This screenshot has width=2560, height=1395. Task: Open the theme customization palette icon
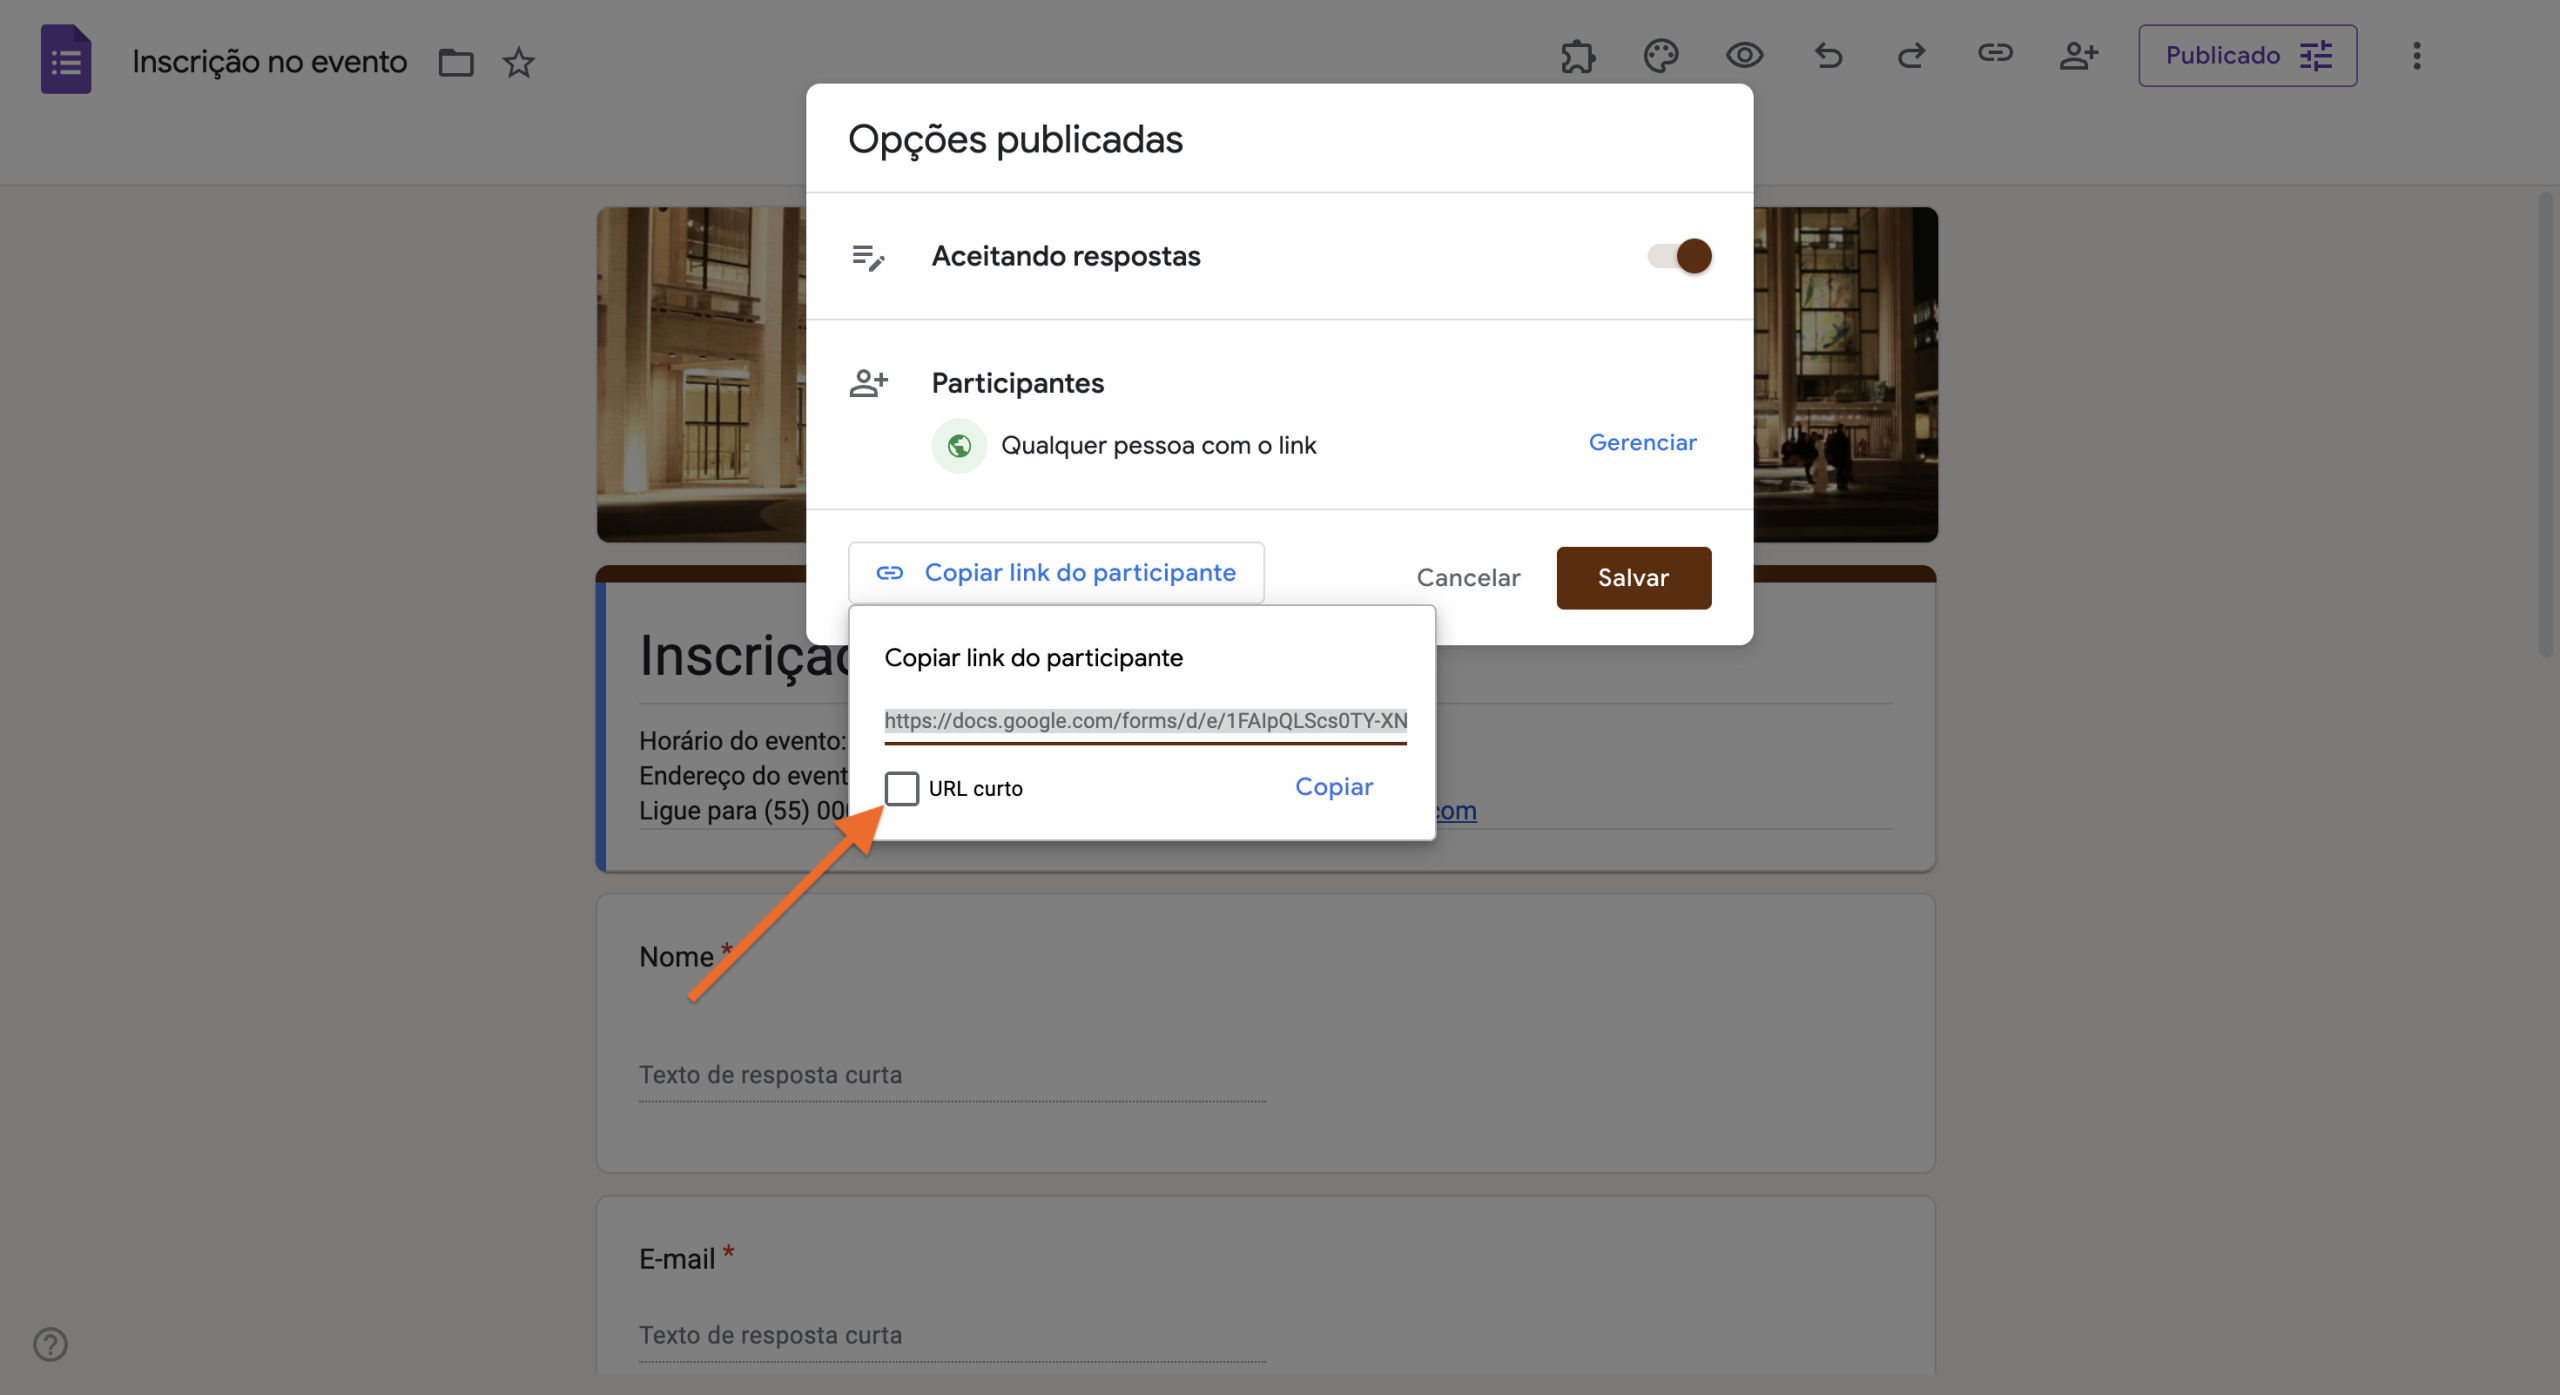[x=1660, y=56]
